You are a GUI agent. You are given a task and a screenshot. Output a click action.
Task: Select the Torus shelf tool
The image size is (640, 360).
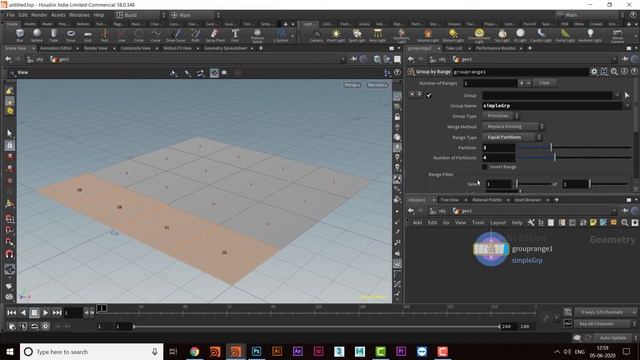click(71, 35)
